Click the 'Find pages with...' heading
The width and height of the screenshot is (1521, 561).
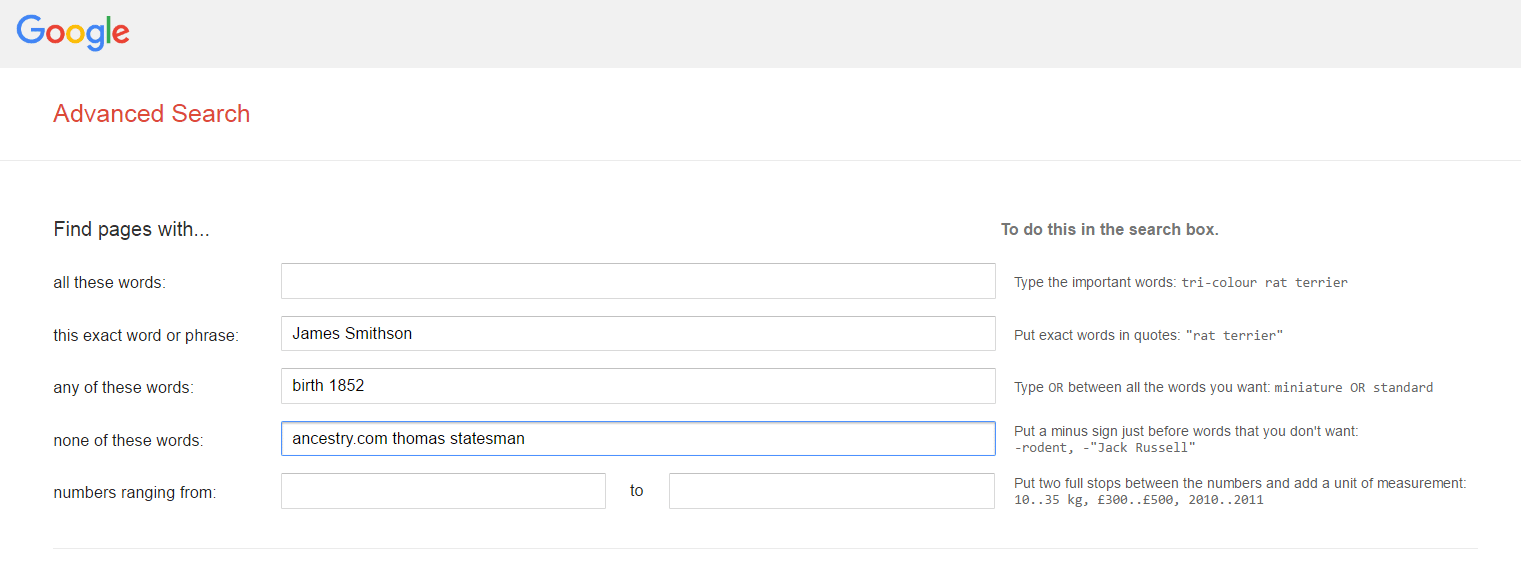click(x=131, y=230)
